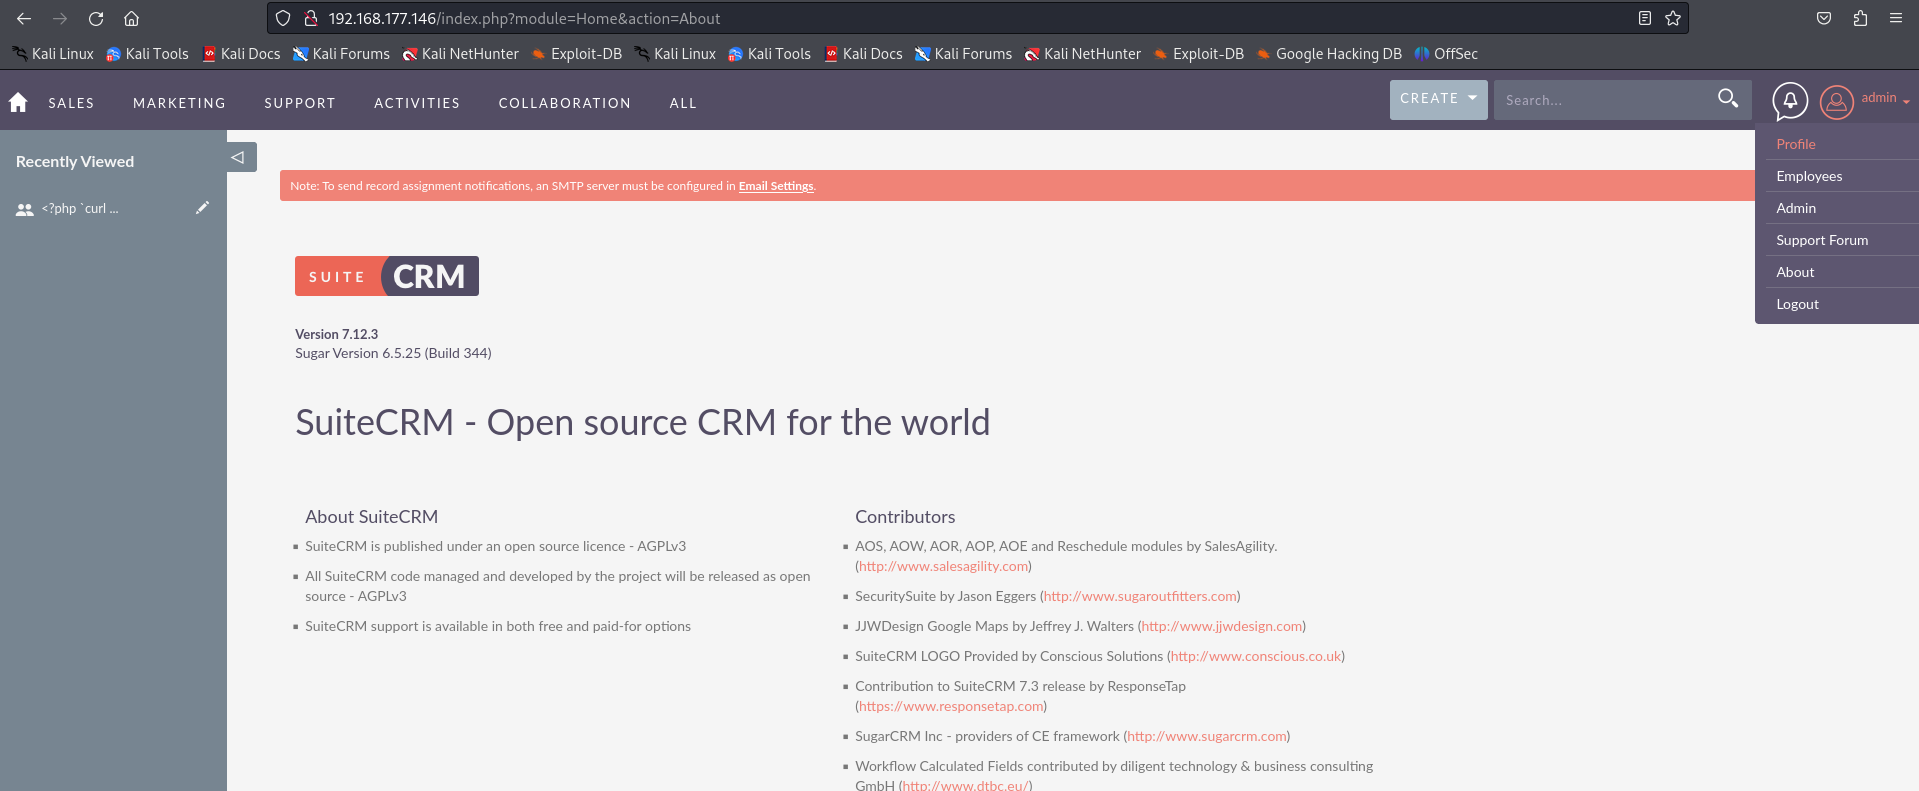This screenshot has width=1919, height=791.
Task: Open the first Kali Docs bookmark
Action: (241, 54)
